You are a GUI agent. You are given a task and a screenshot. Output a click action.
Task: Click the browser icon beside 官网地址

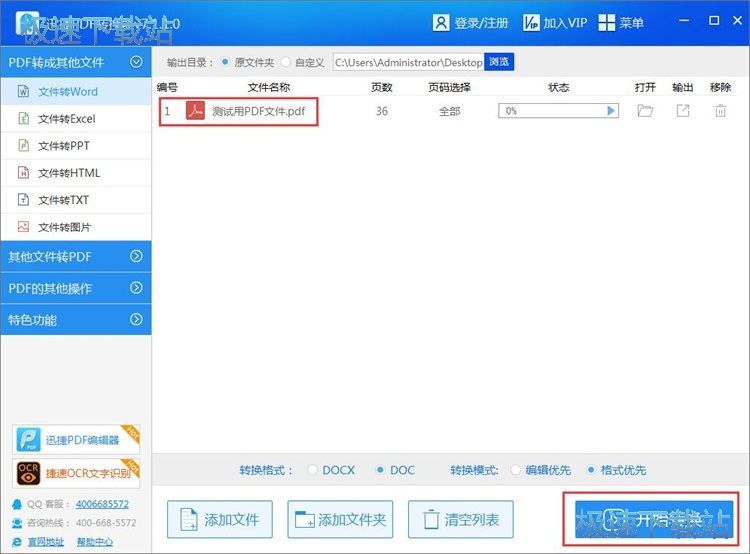(x=17, y=542)
